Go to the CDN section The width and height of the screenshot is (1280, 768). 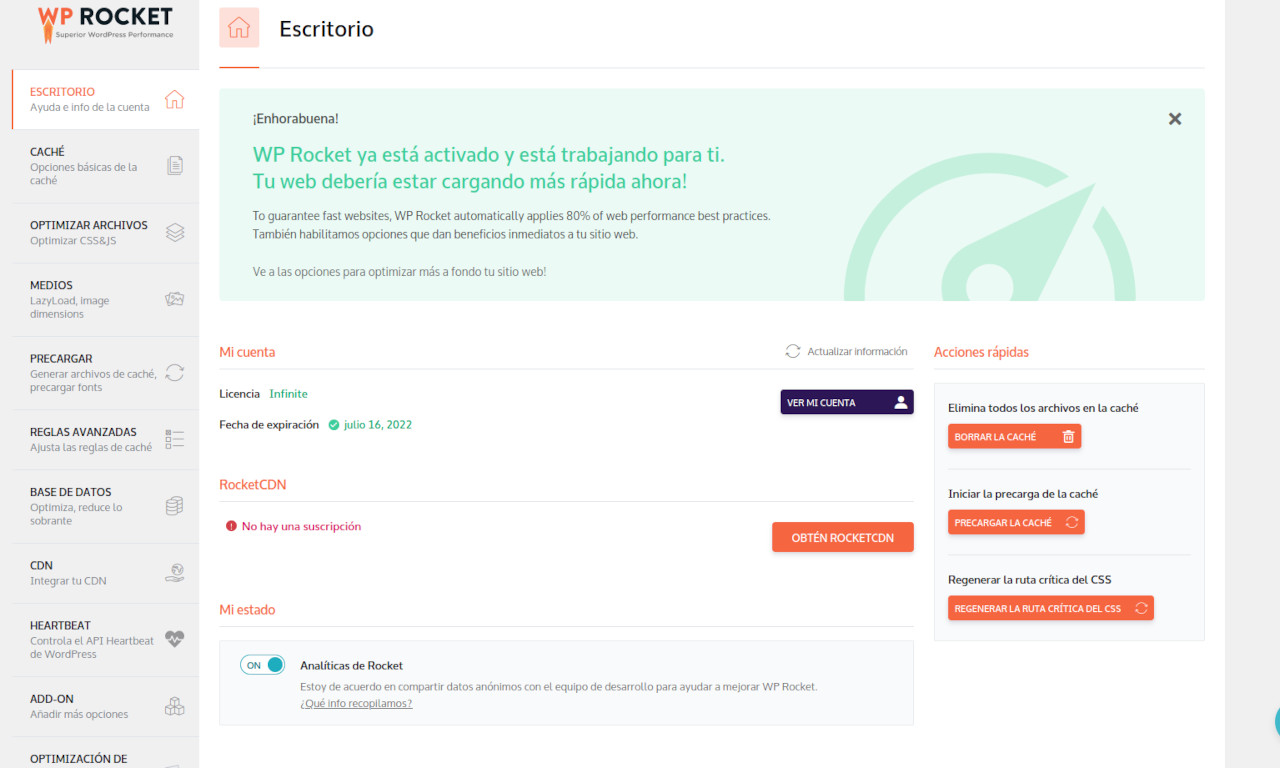point(105,572)
